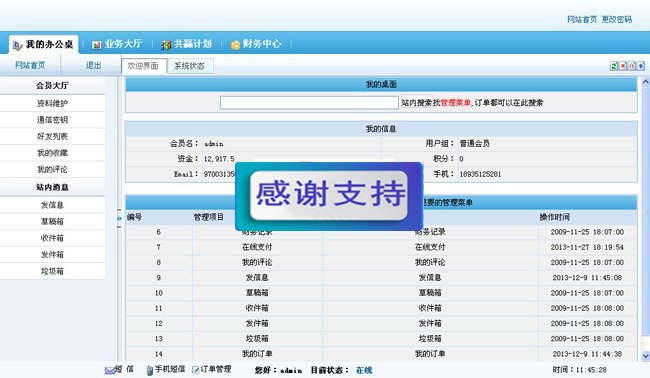Click timestamp 2013-12-9 11:45:08
This screenshot has width=650, height=378.
(587, 278)
